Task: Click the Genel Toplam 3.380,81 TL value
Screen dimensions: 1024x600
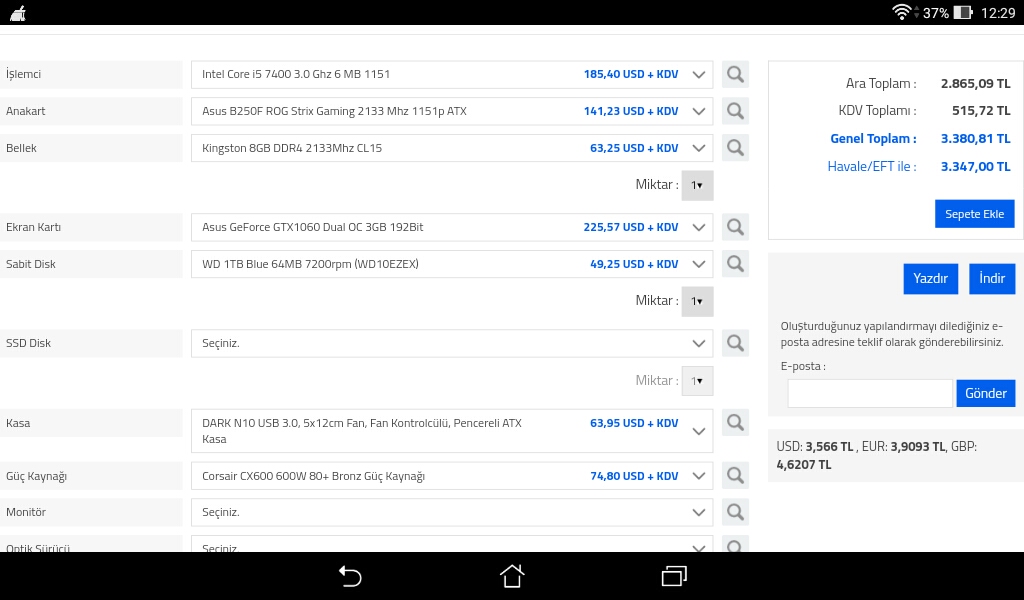Action: [x=976, y=138]
